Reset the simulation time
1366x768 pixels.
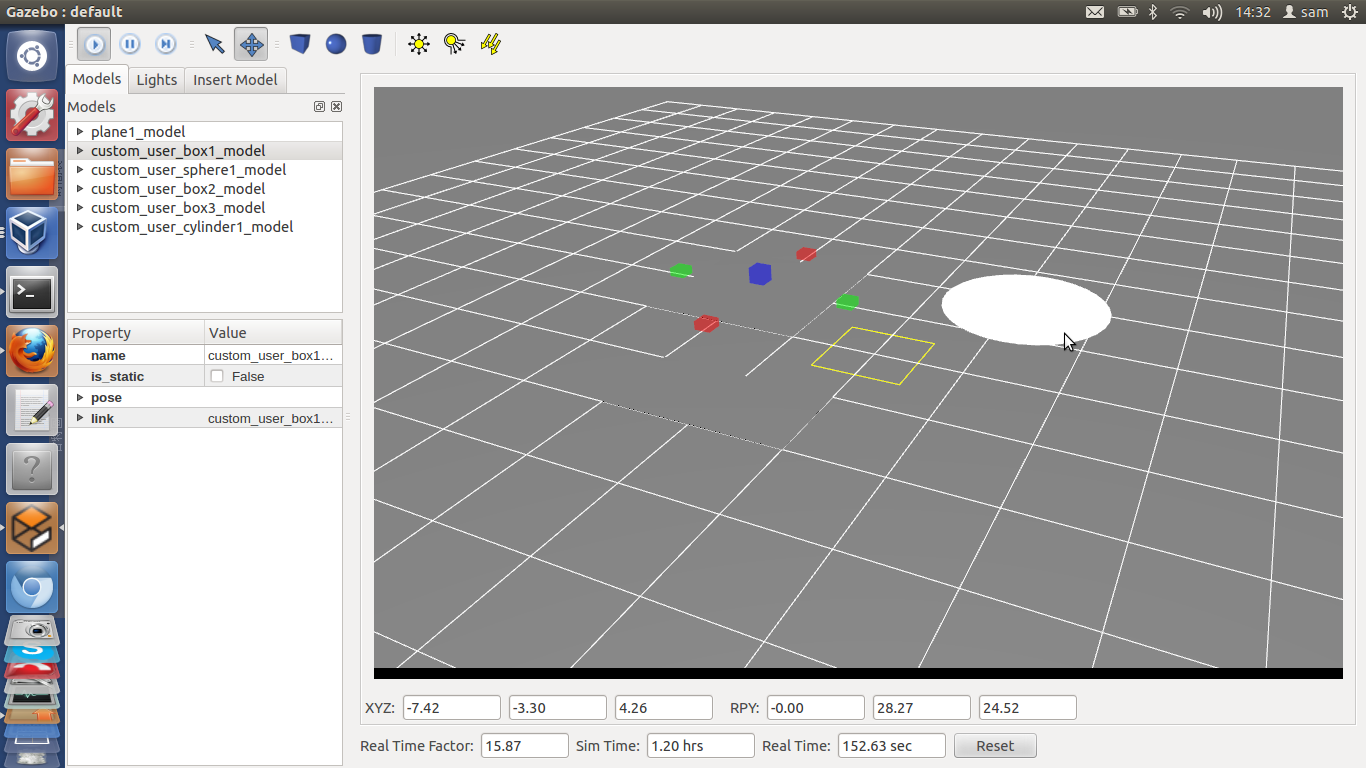click(x=995, y=746)
